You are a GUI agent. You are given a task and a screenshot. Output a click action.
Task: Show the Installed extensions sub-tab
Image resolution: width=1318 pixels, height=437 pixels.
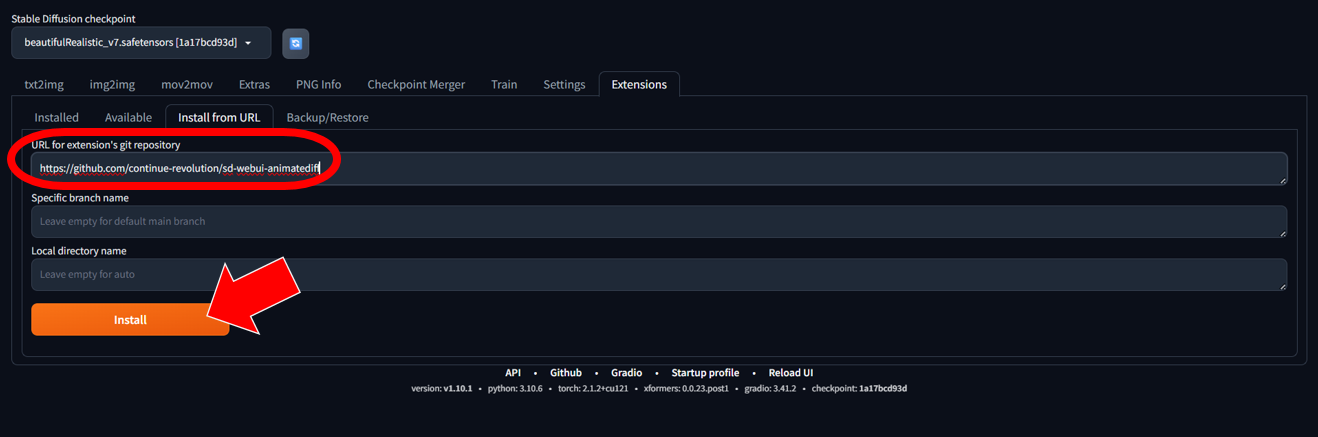pyautogui.click(x=57, y=118)
